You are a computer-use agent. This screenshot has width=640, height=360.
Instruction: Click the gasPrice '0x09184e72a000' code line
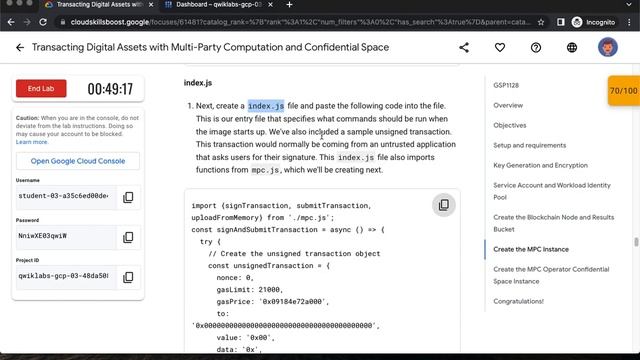tap(273, 302)
